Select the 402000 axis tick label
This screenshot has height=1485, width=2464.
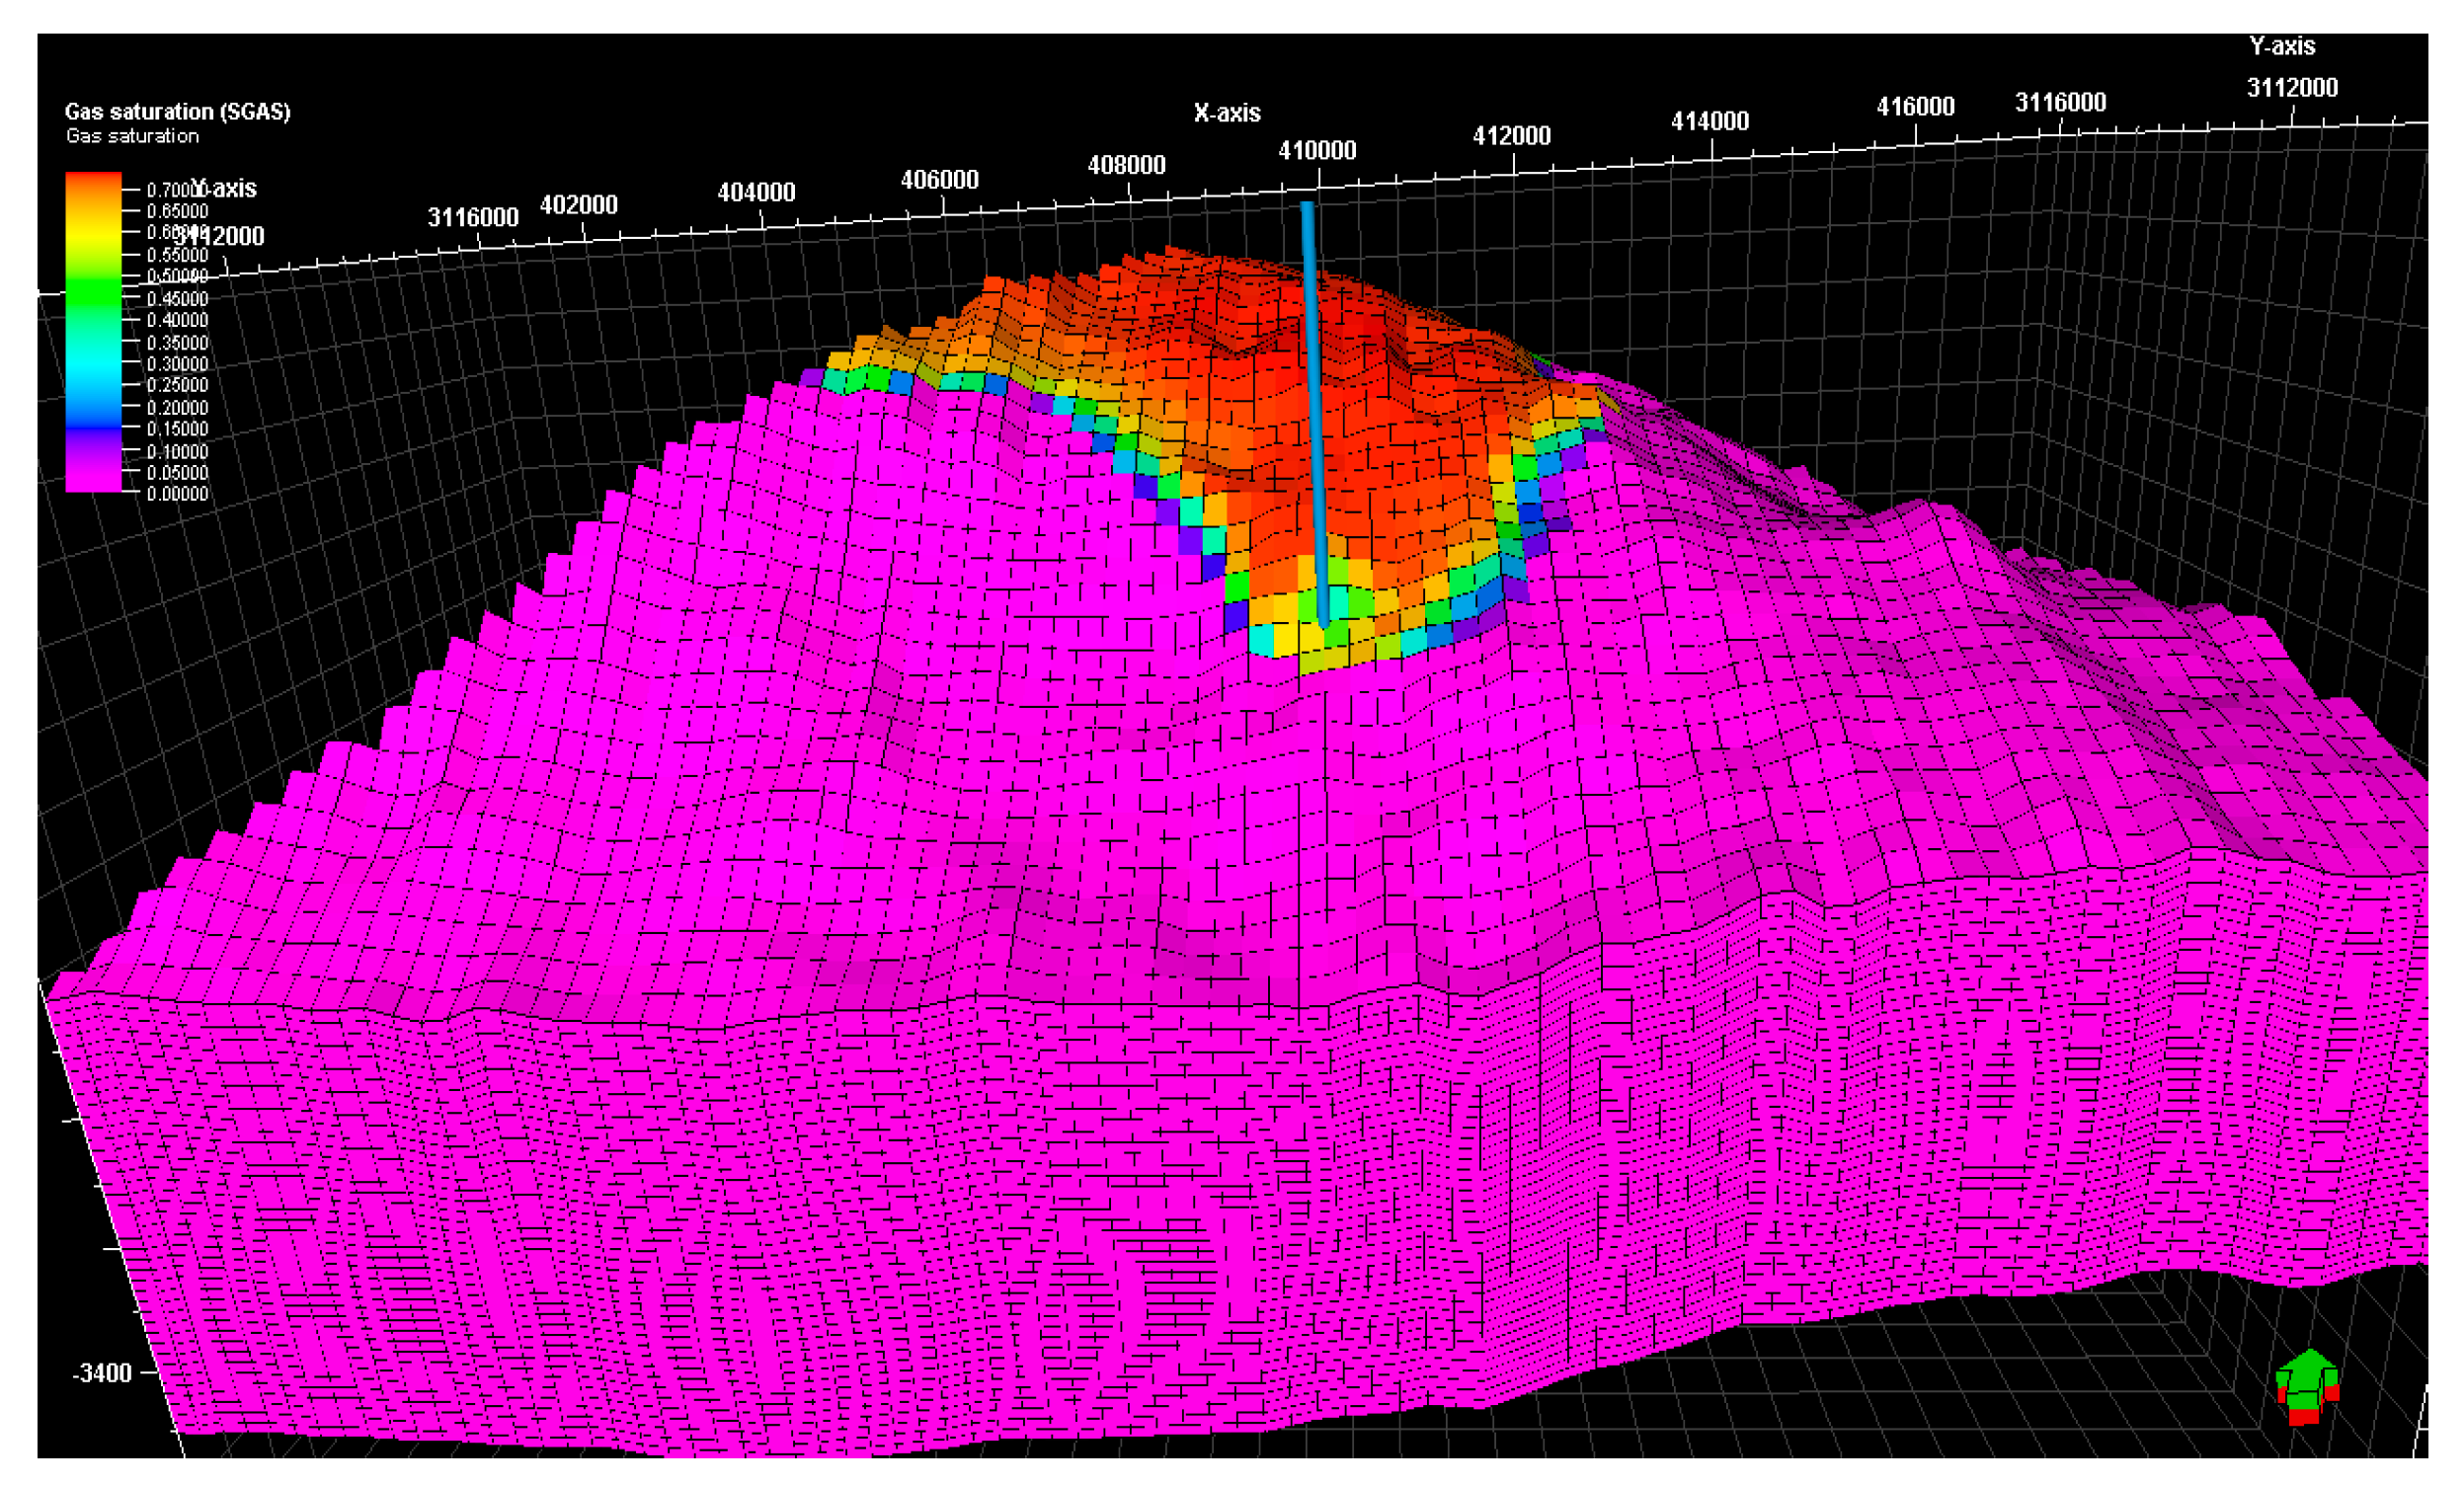tap(578, 205)
